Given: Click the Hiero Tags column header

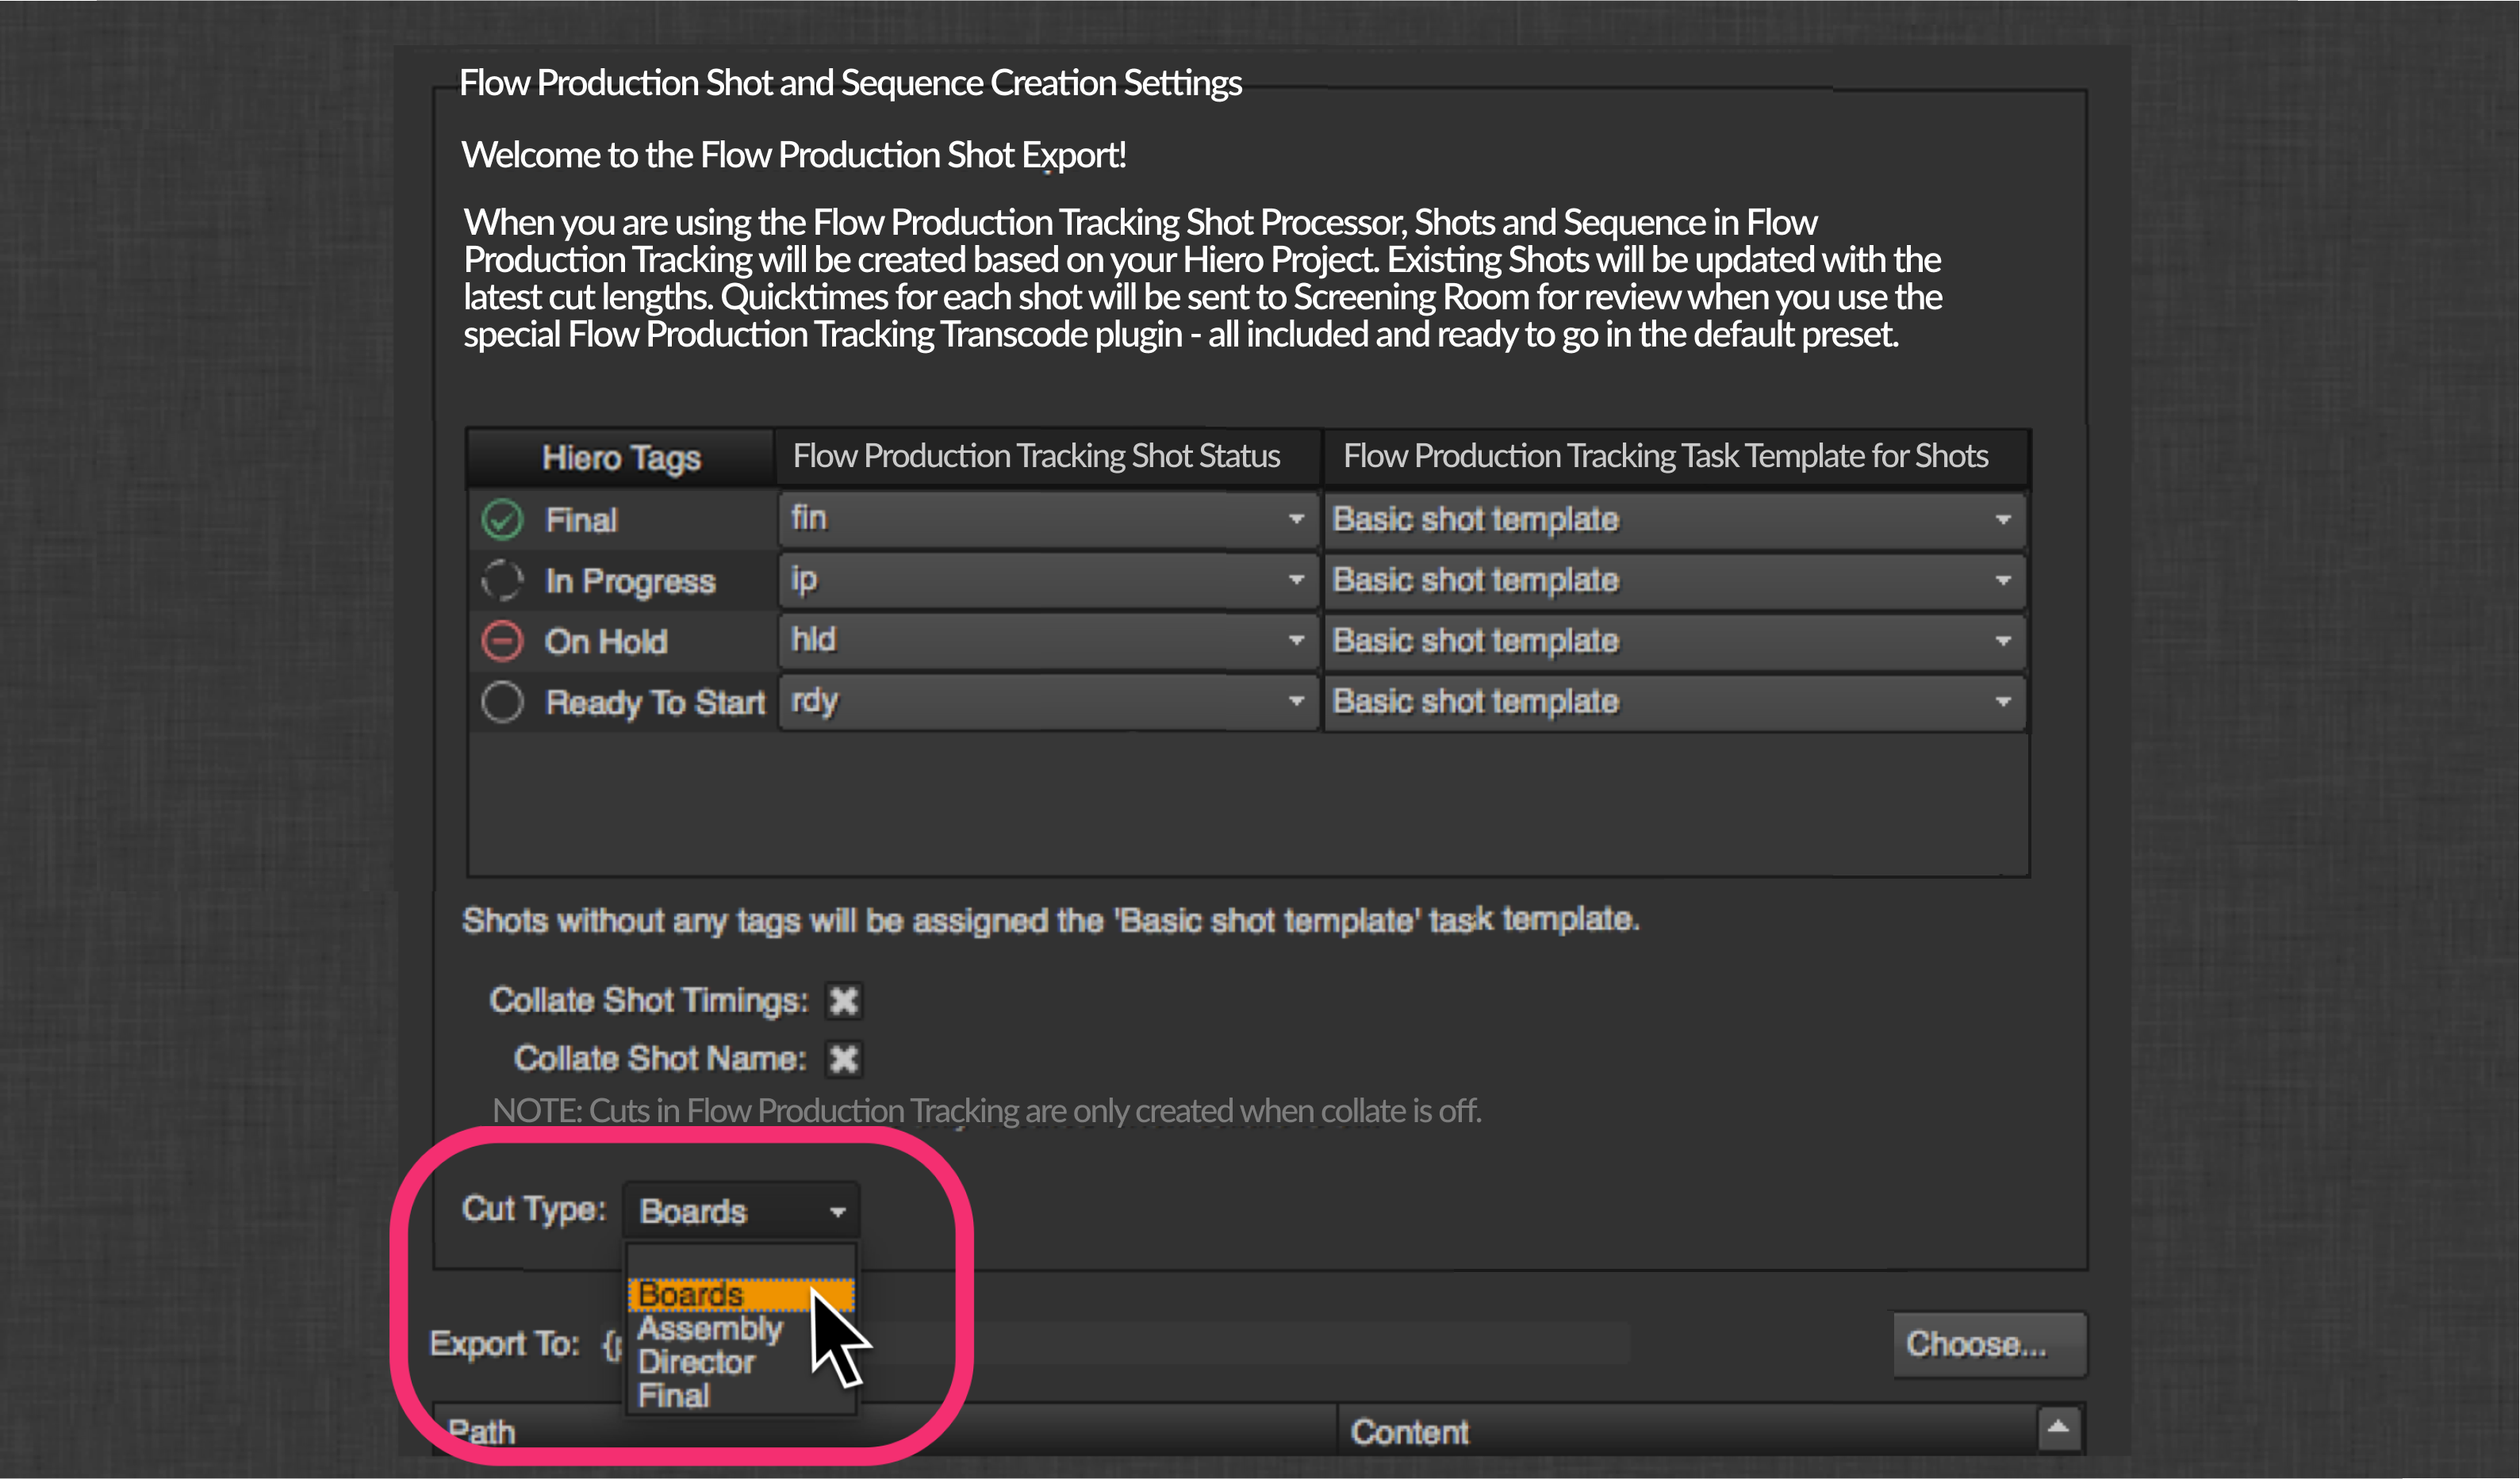Looking at the screenshot, I should 620,457.
